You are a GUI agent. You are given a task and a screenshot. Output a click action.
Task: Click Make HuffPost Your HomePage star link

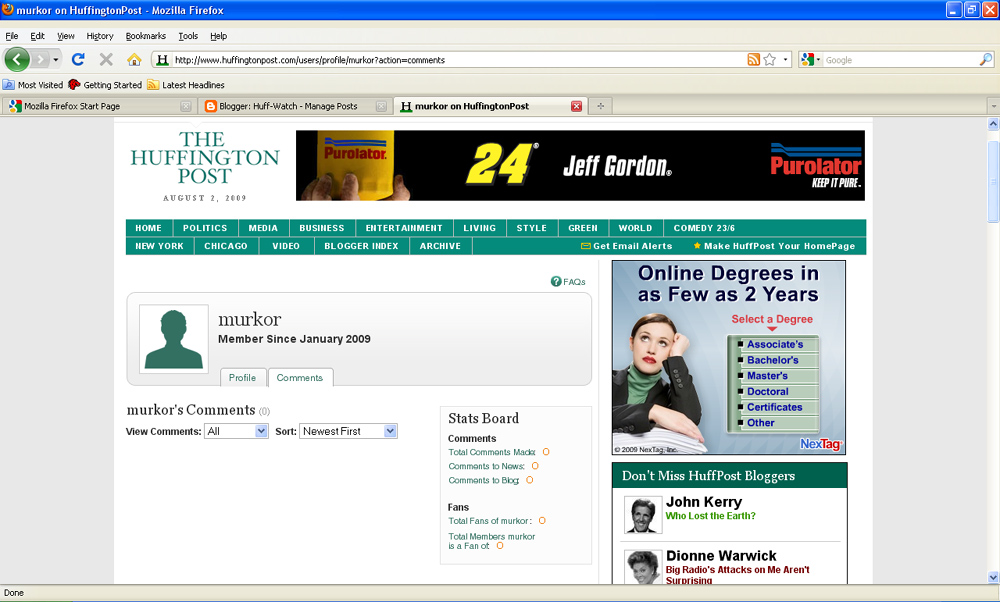[x=774, y=246]
